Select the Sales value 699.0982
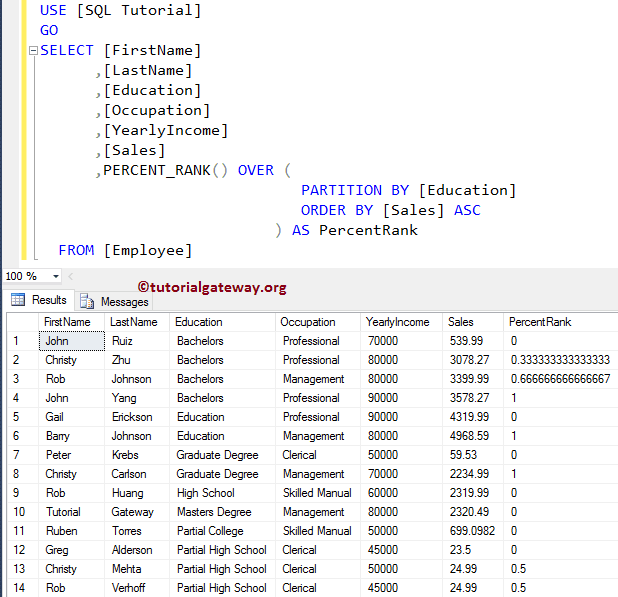This screenshot has height=597, width=618. [473, 531]
